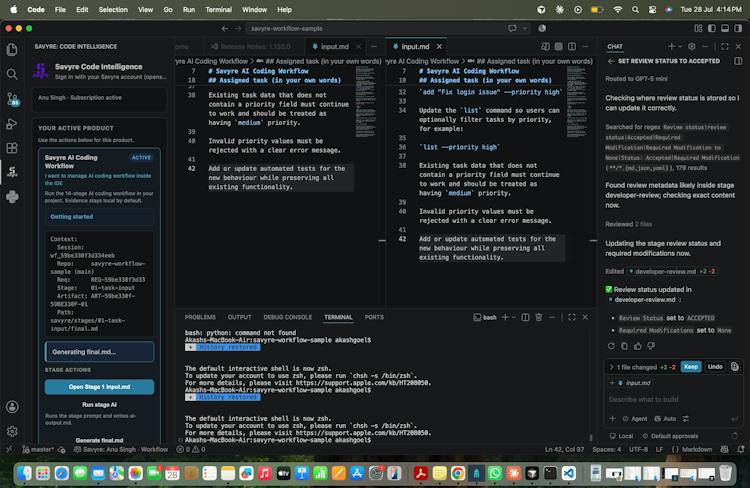Click Ln 42, Col 97 in status bar
Viewport: 750px width, 488px height.
point(564,449)
